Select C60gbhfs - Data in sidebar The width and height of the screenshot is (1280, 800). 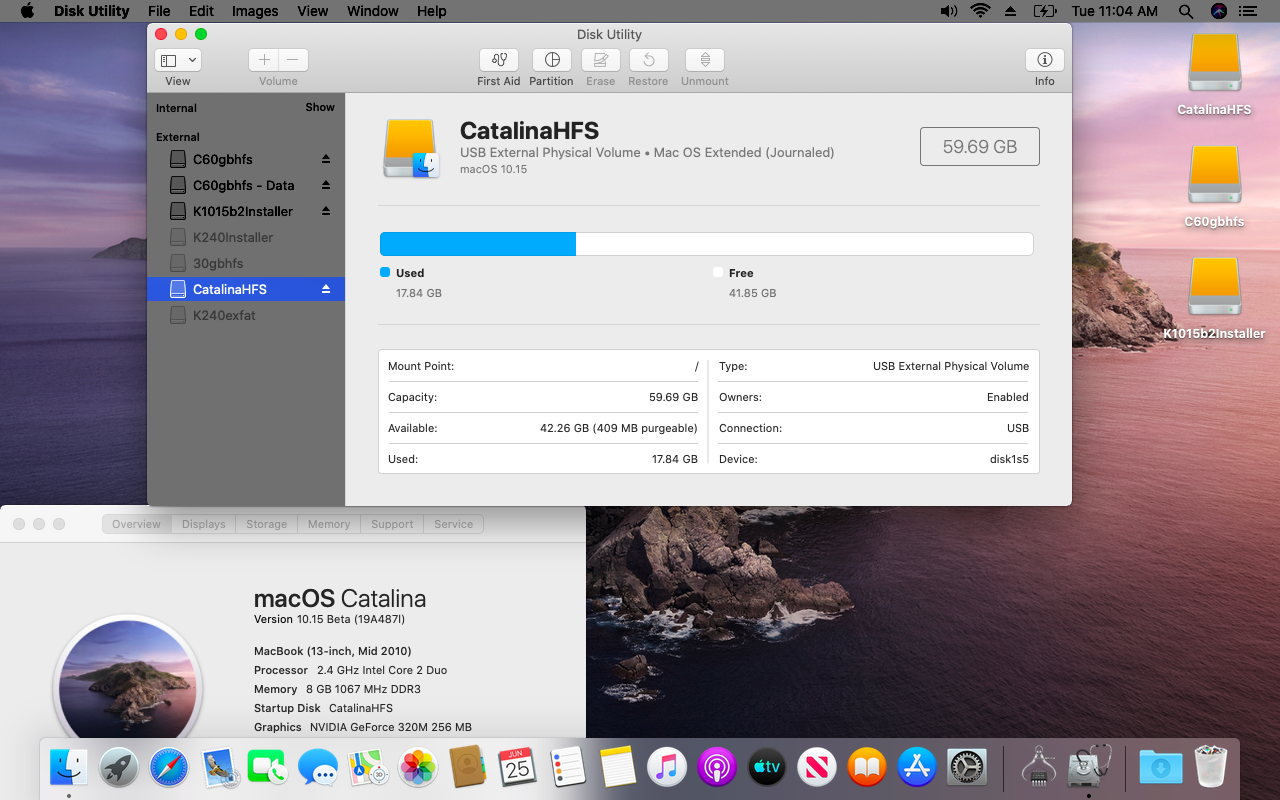point(246,185)
